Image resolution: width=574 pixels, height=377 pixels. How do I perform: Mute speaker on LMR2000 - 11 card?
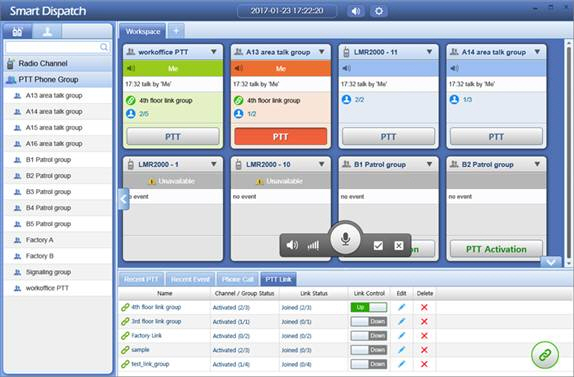[346, 68]
